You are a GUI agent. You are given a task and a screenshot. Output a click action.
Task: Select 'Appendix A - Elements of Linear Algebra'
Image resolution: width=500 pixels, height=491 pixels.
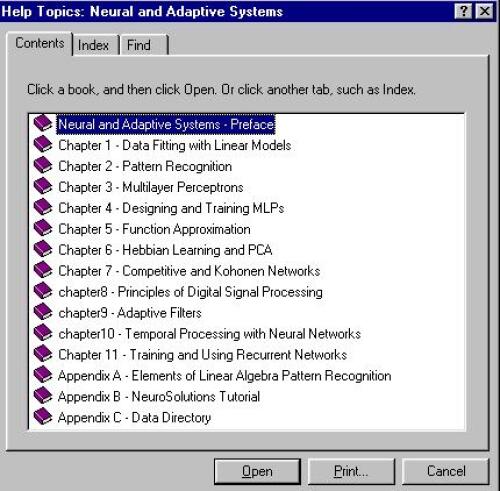[224, 376]
